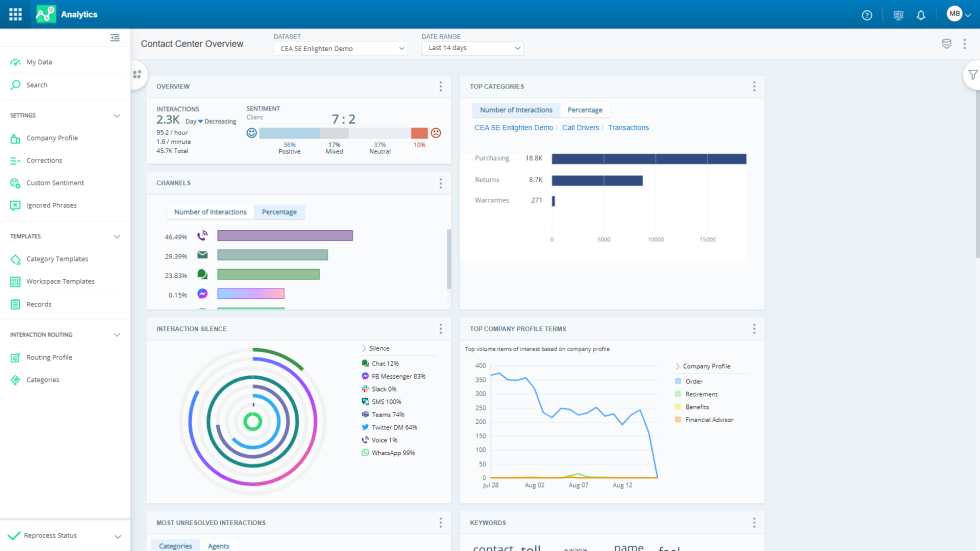This screenshot has height=551, width=980.
Task: Select Percentage tab in Top Categories
Action: tap(585, 110)
